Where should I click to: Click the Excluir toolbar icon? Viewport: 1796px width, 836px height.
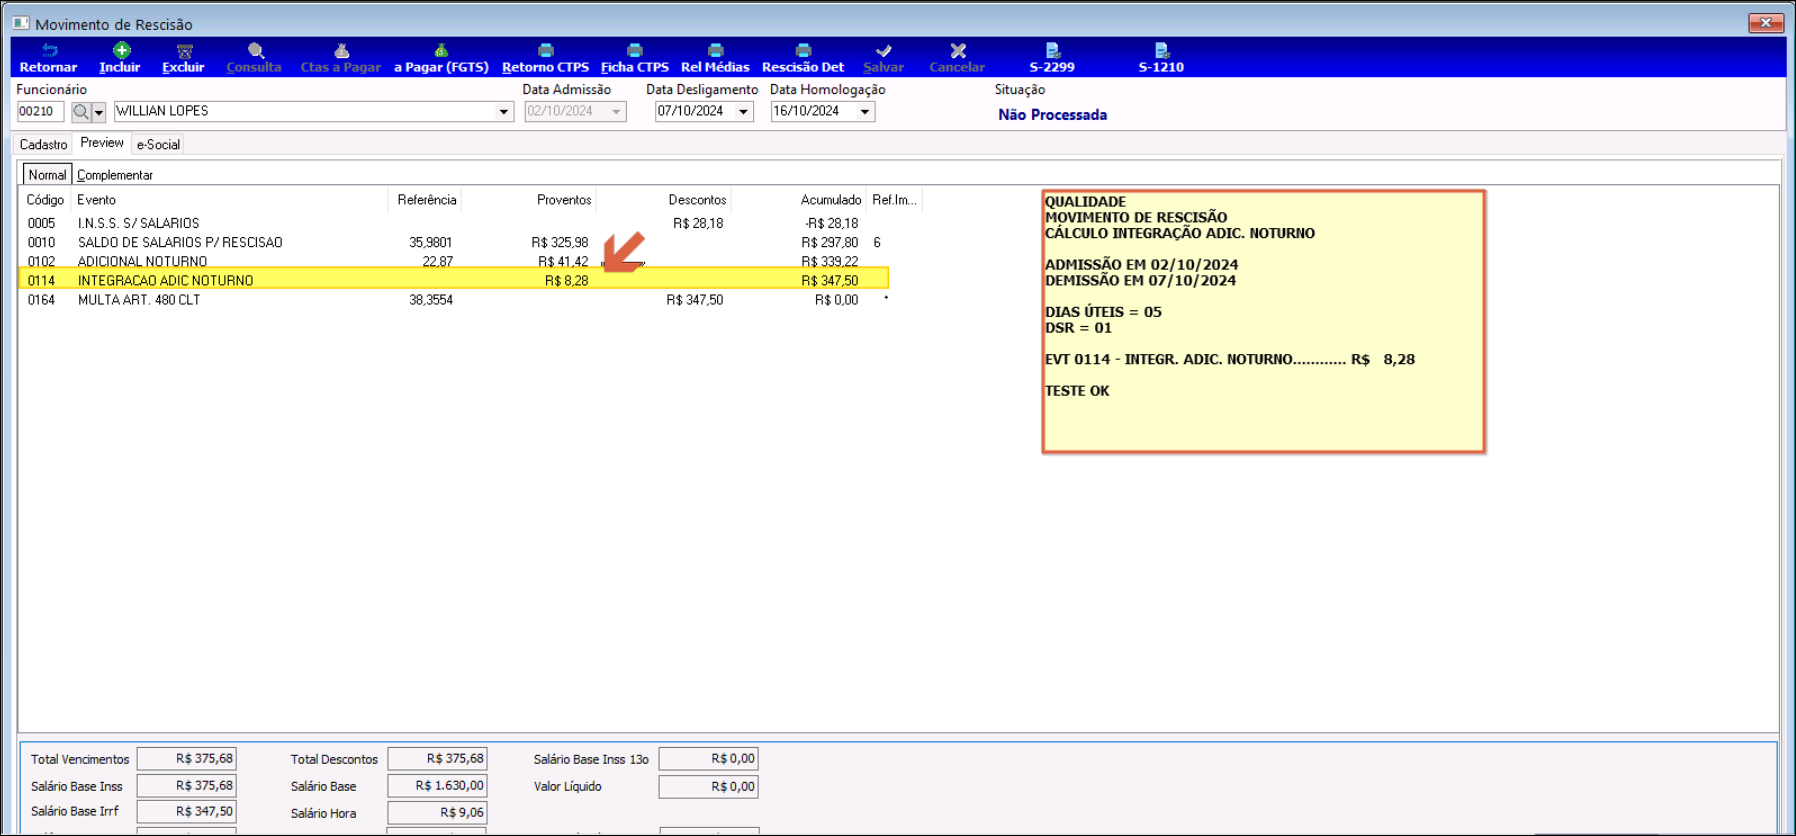(x=184, y=50)
